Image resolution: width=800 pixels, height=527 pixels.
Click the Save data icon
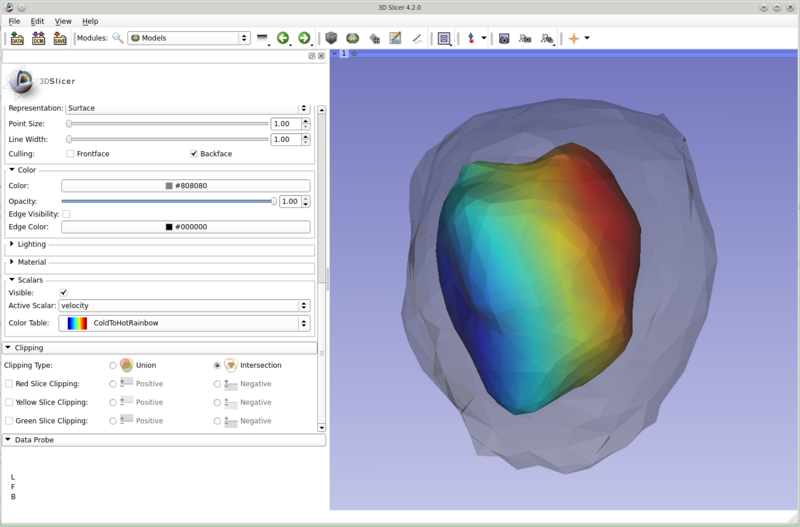coord(60,39)
